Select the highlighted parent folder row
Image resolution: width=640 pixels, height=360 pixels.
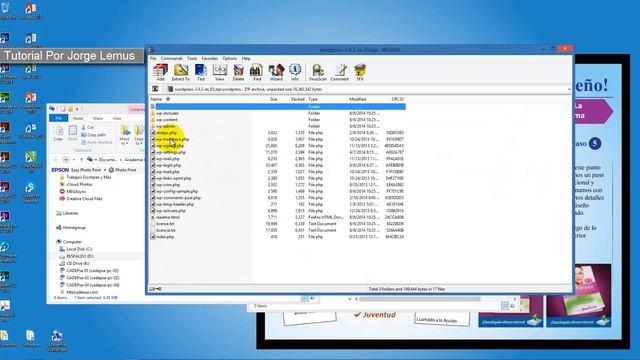tap(278, 107)
